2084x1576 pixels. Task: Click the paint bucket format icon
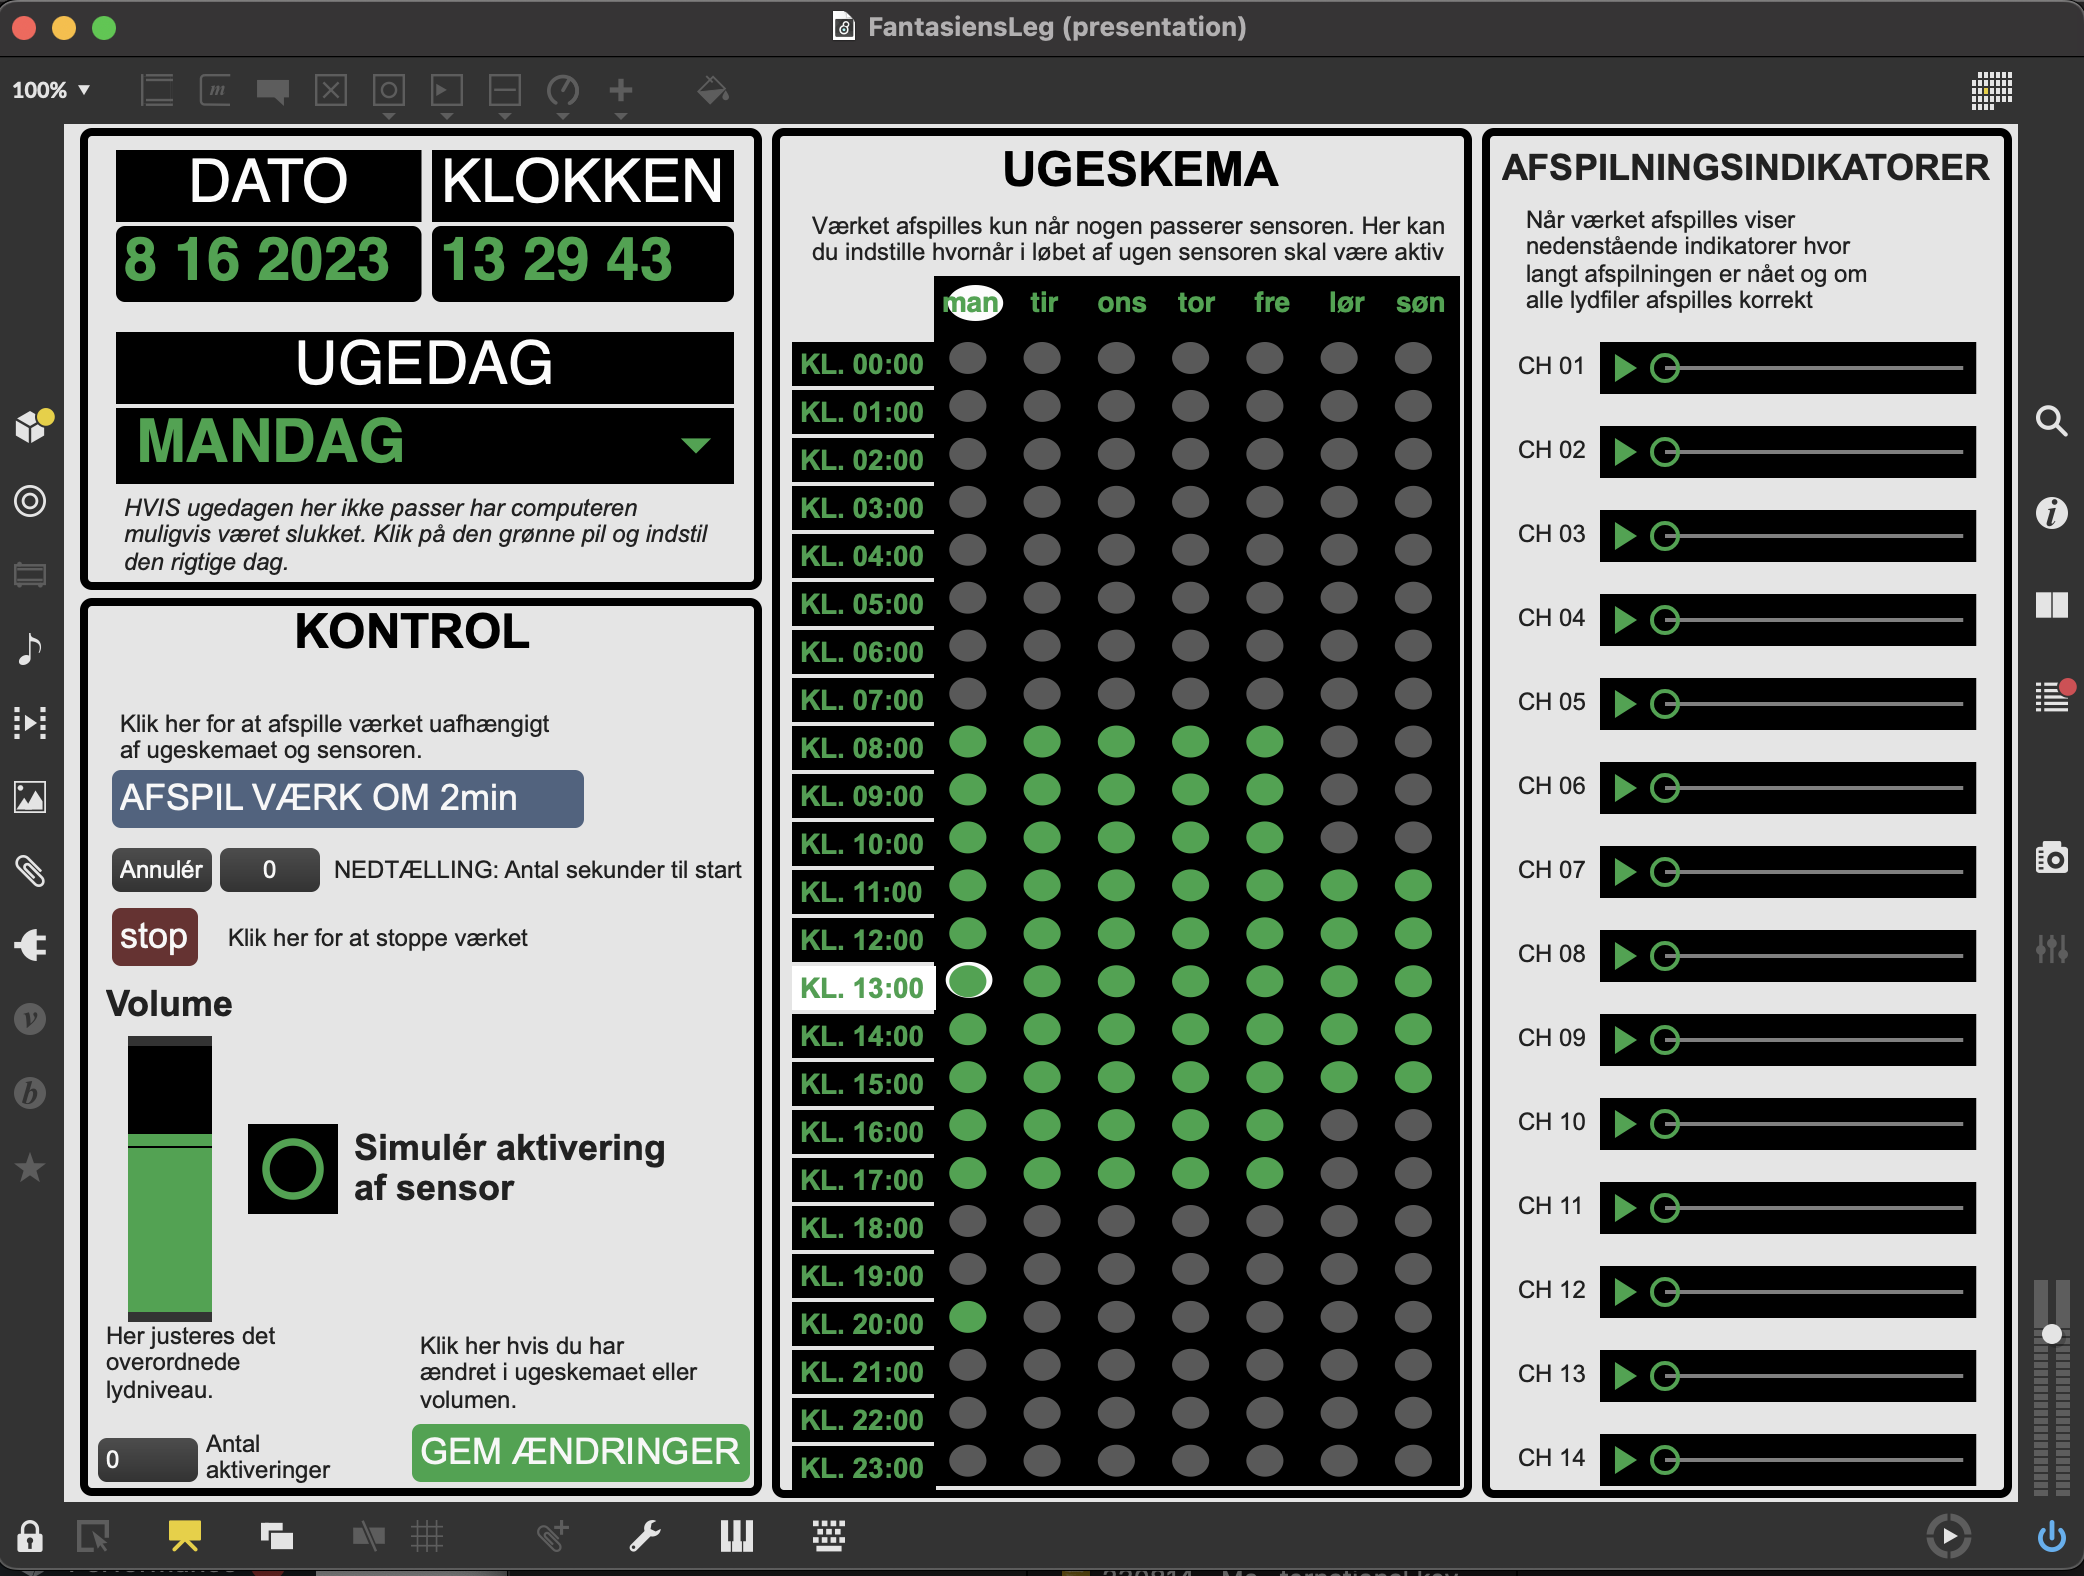tap(713, 90)
